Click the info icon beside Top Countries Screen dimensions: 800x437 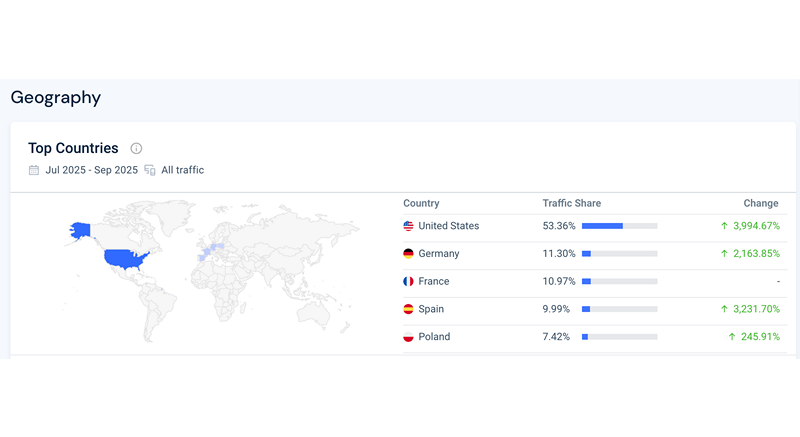(x=136, y=148)
